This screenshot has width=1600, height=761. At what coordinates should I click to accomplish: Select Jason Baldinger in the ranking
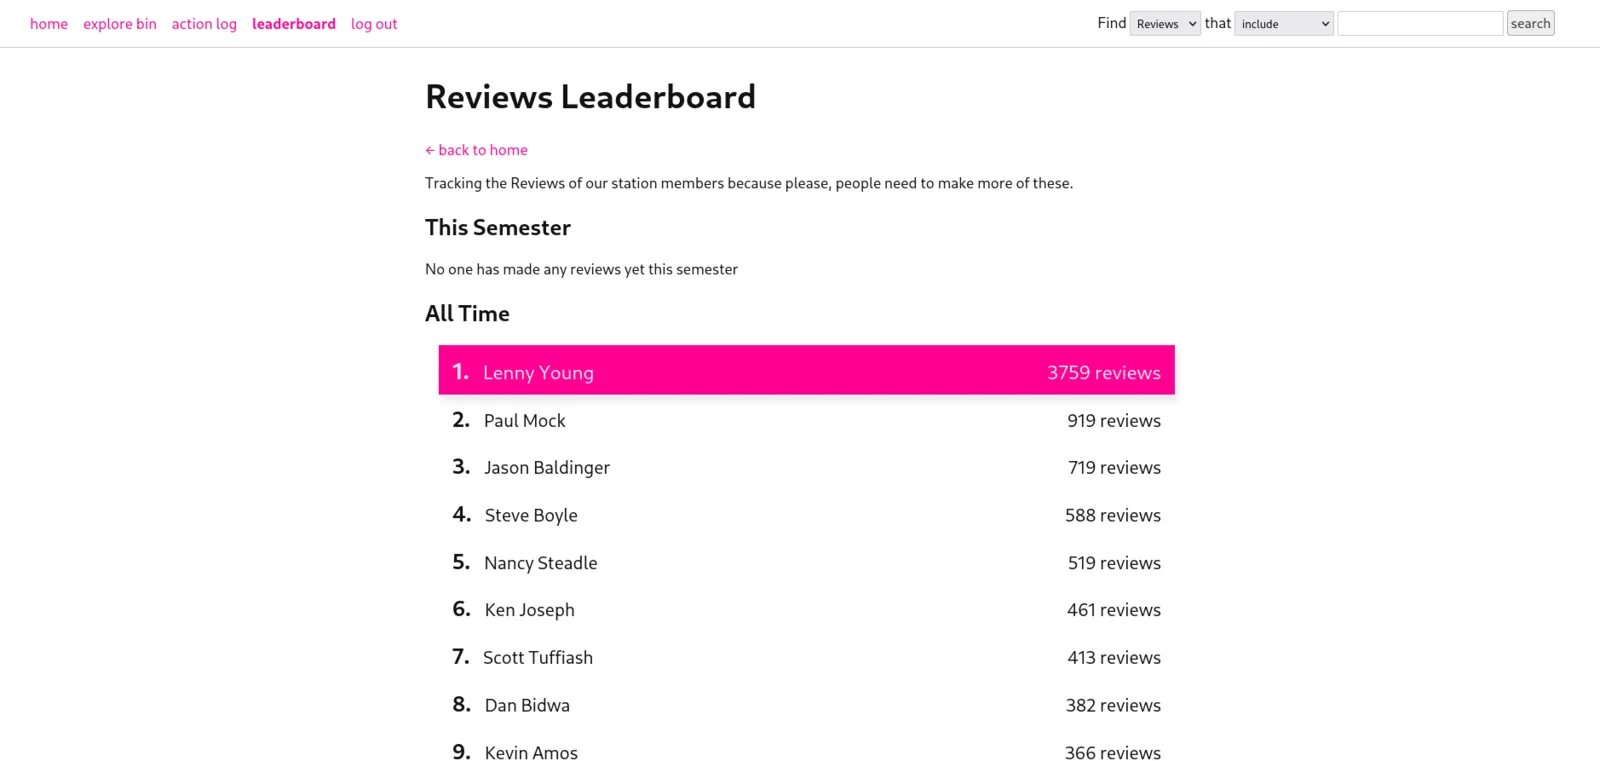(807, 468)
